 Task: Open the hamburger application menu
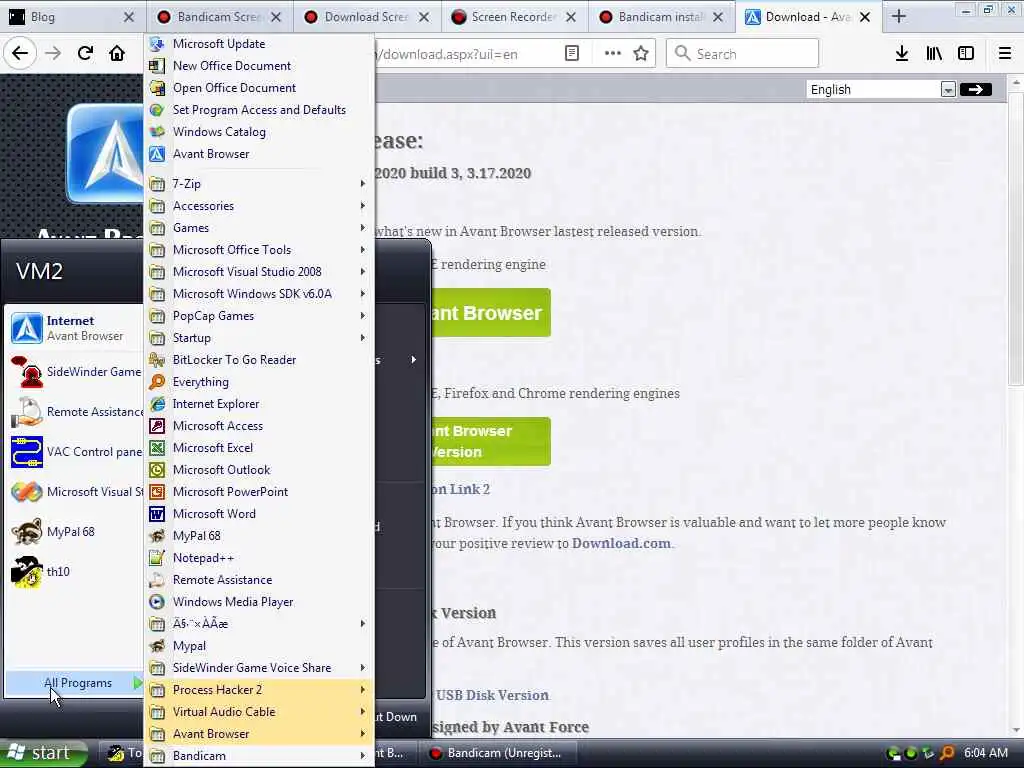[x=1005, y=54]
